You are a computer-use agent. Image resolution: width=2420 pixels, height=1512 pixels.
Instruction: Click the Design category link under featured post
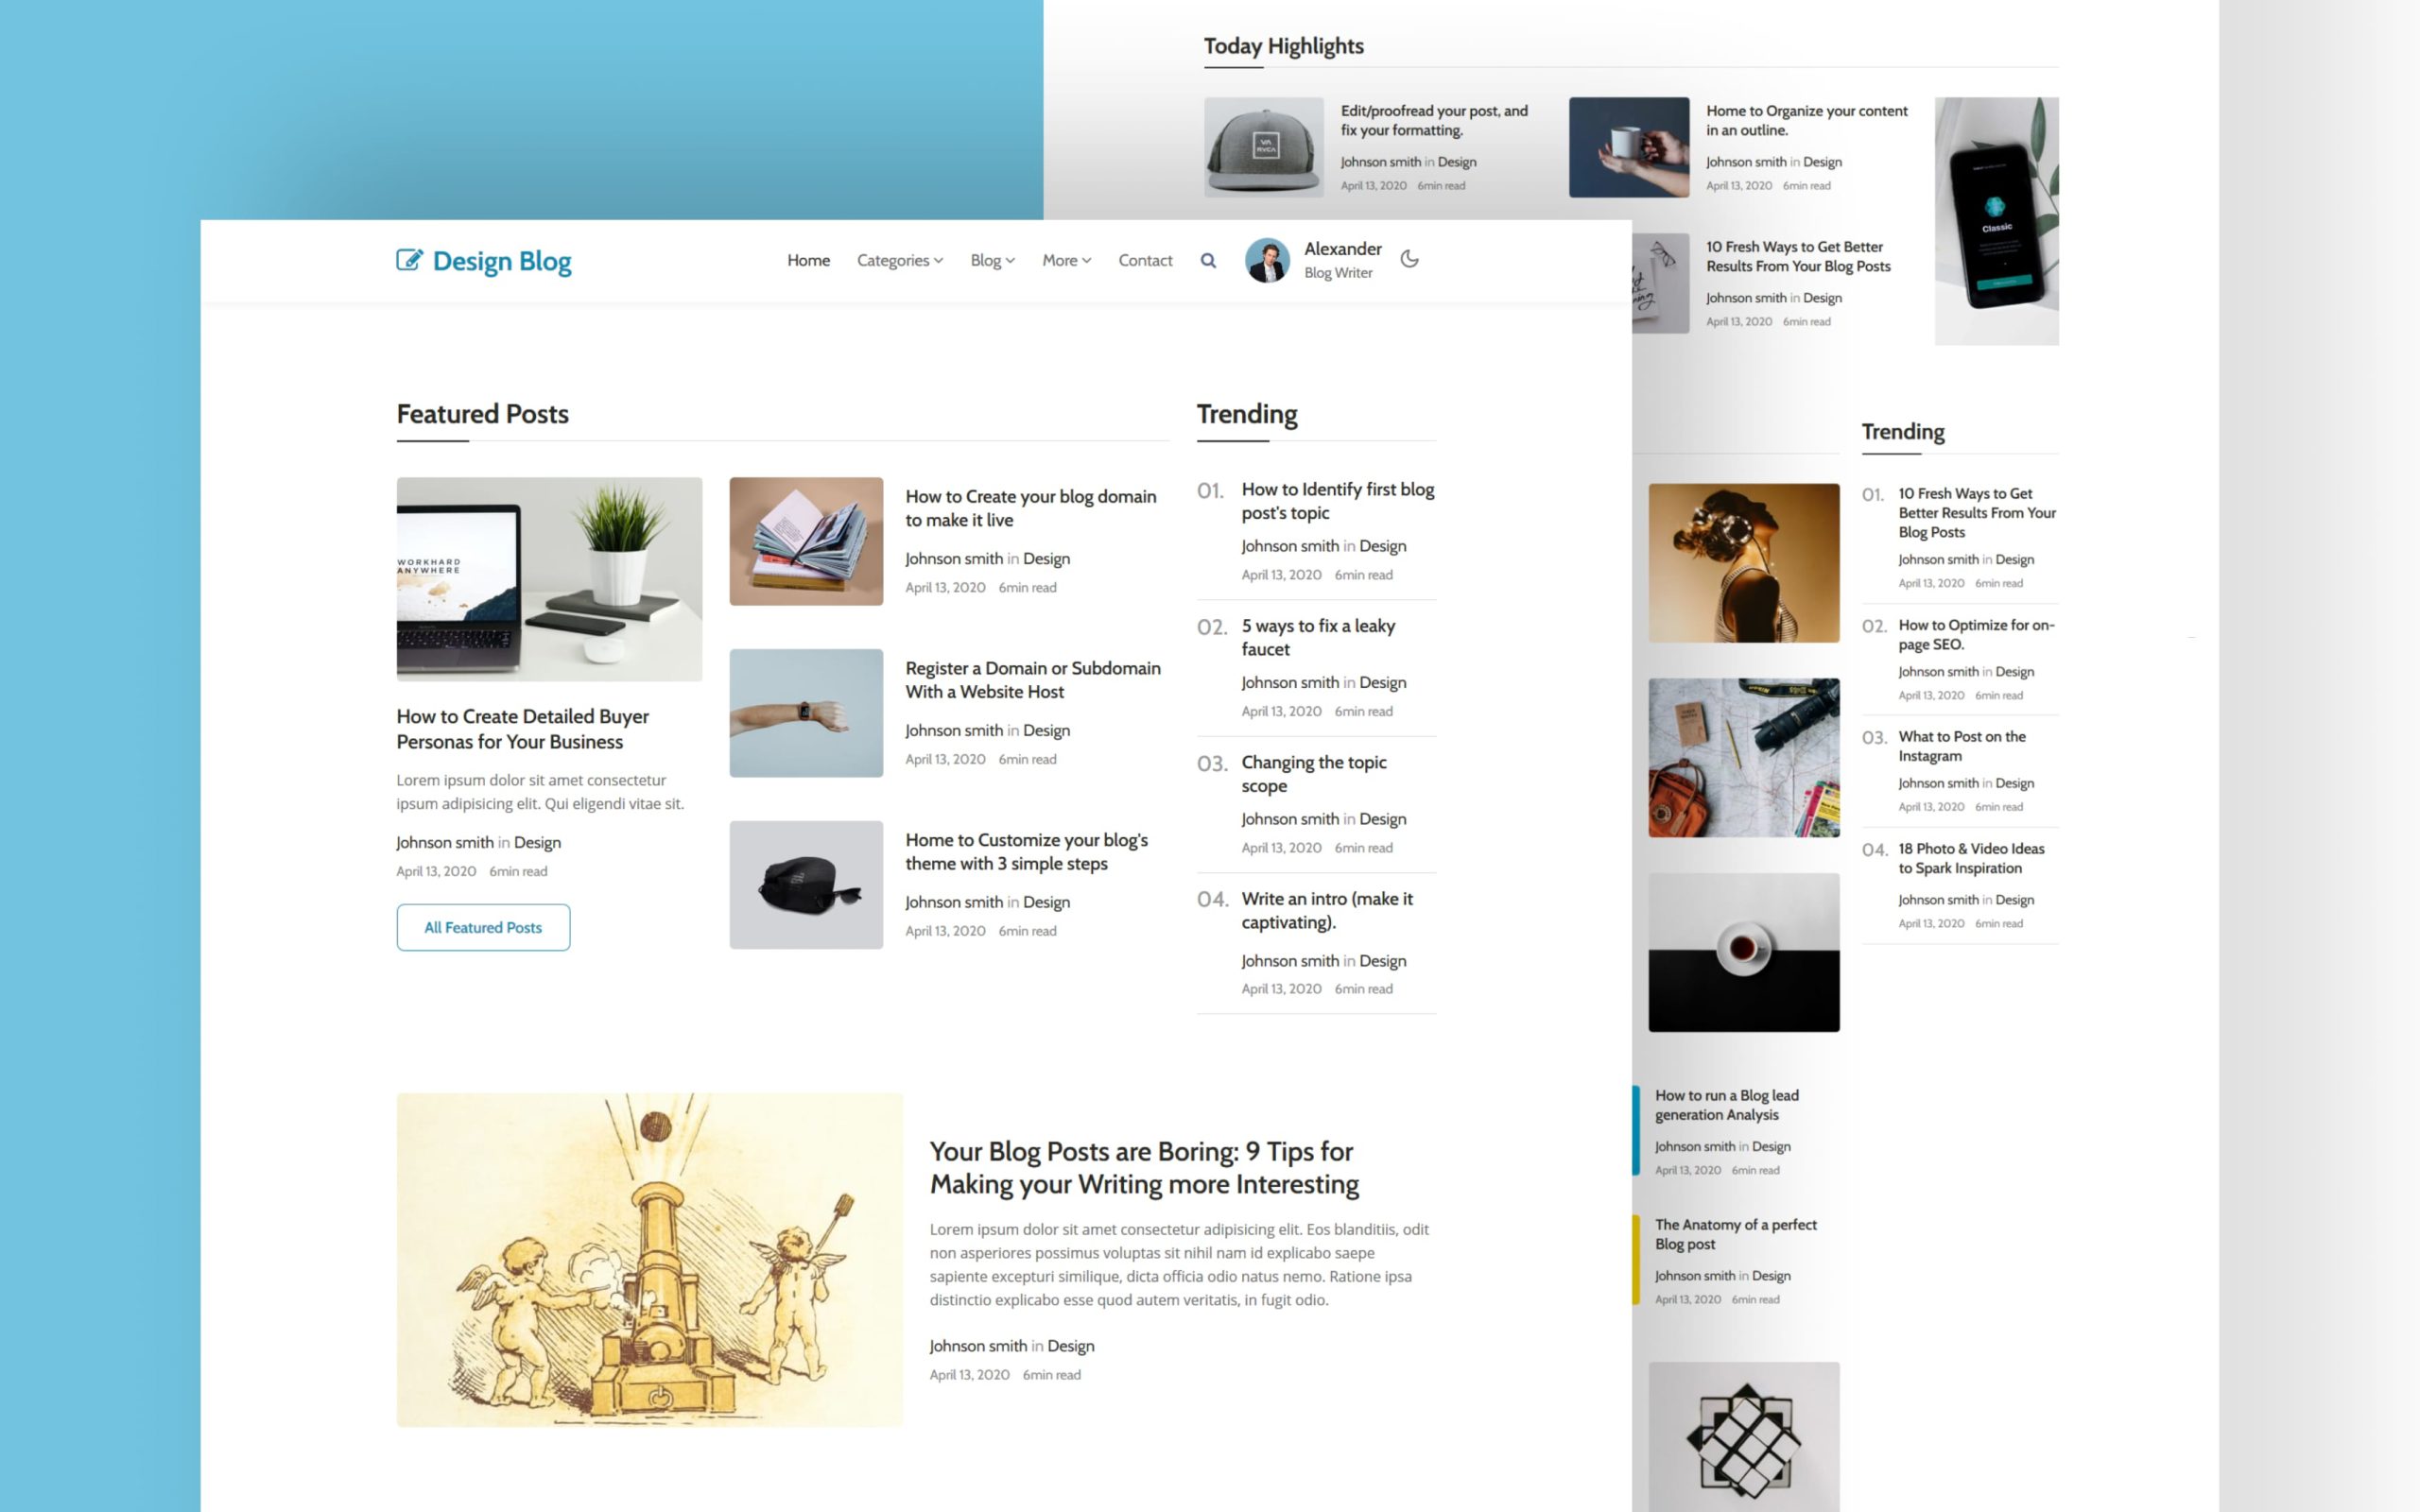coord(539,841)
